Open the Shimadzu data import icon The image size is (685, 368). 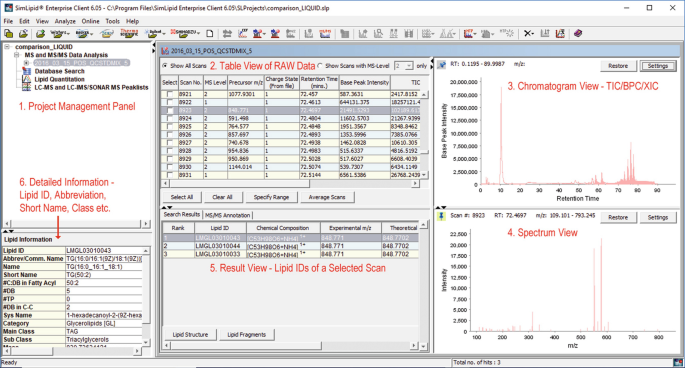183,34
